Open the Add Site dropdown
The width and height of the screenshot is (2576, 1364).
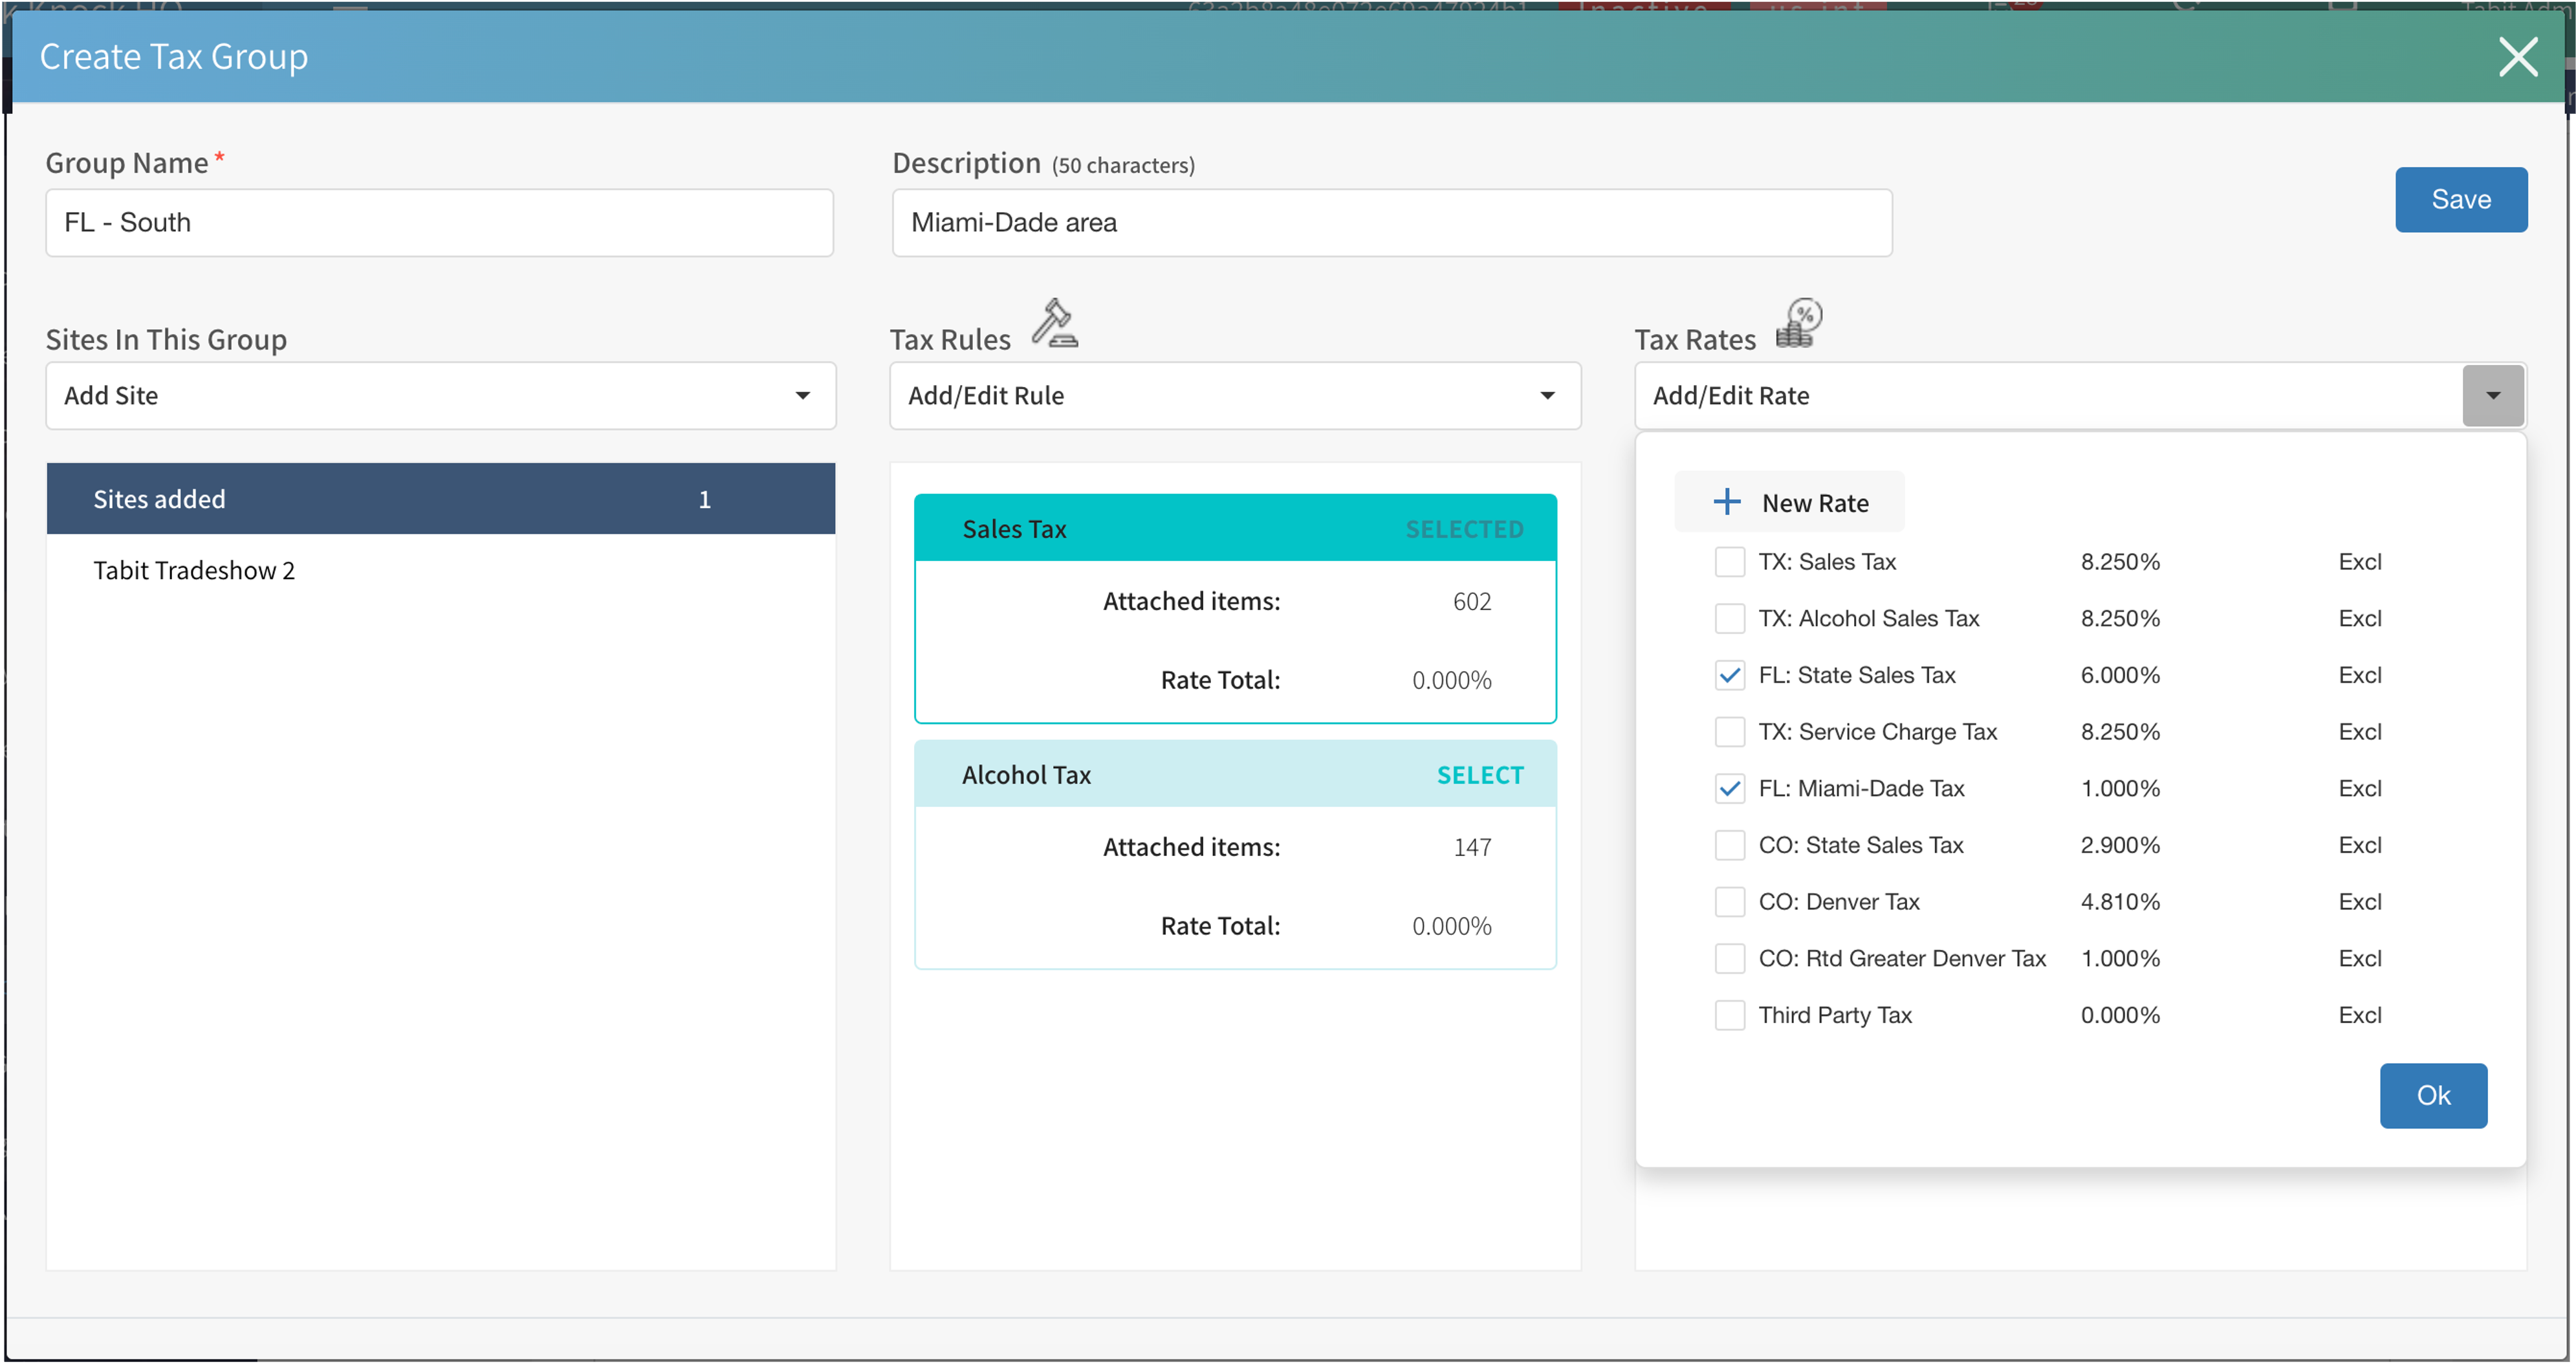tap(440, 396)
